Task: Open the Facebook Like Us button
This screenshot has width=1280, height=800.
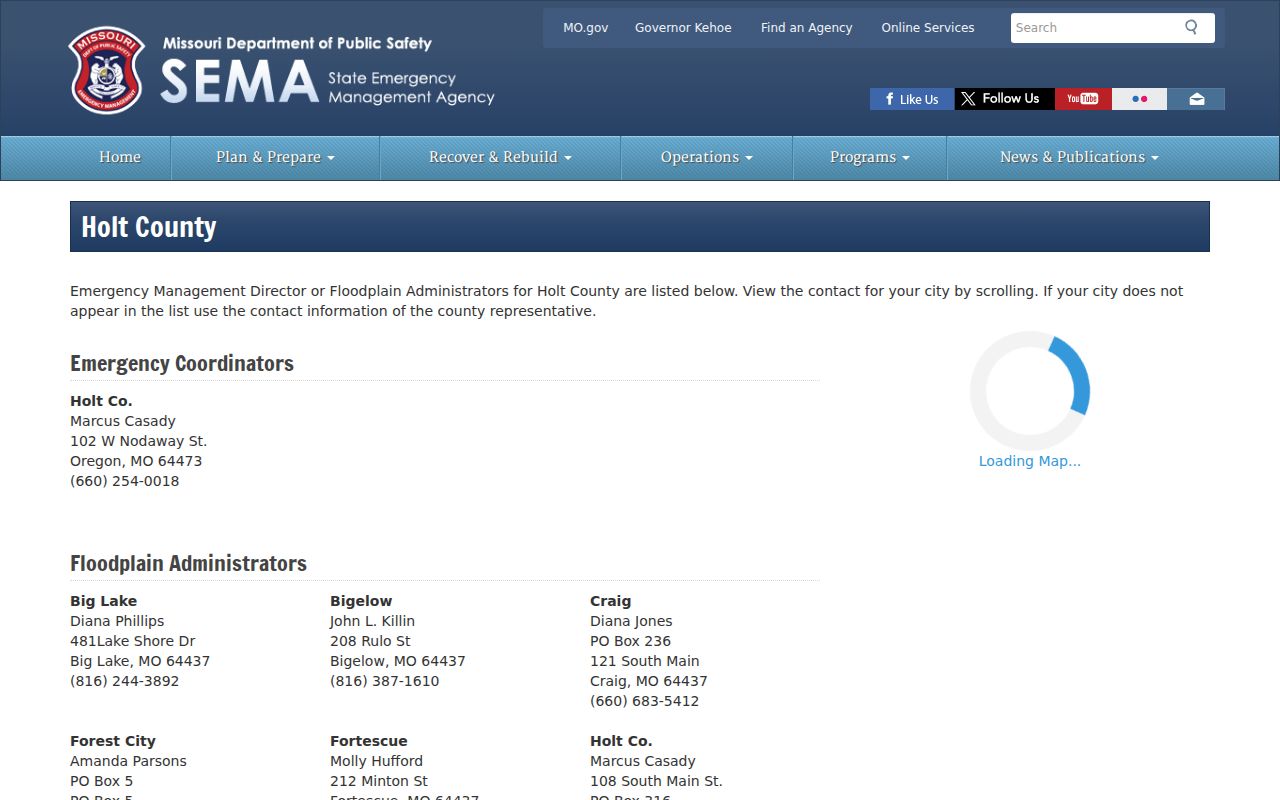Action: (x=912, y=99)
